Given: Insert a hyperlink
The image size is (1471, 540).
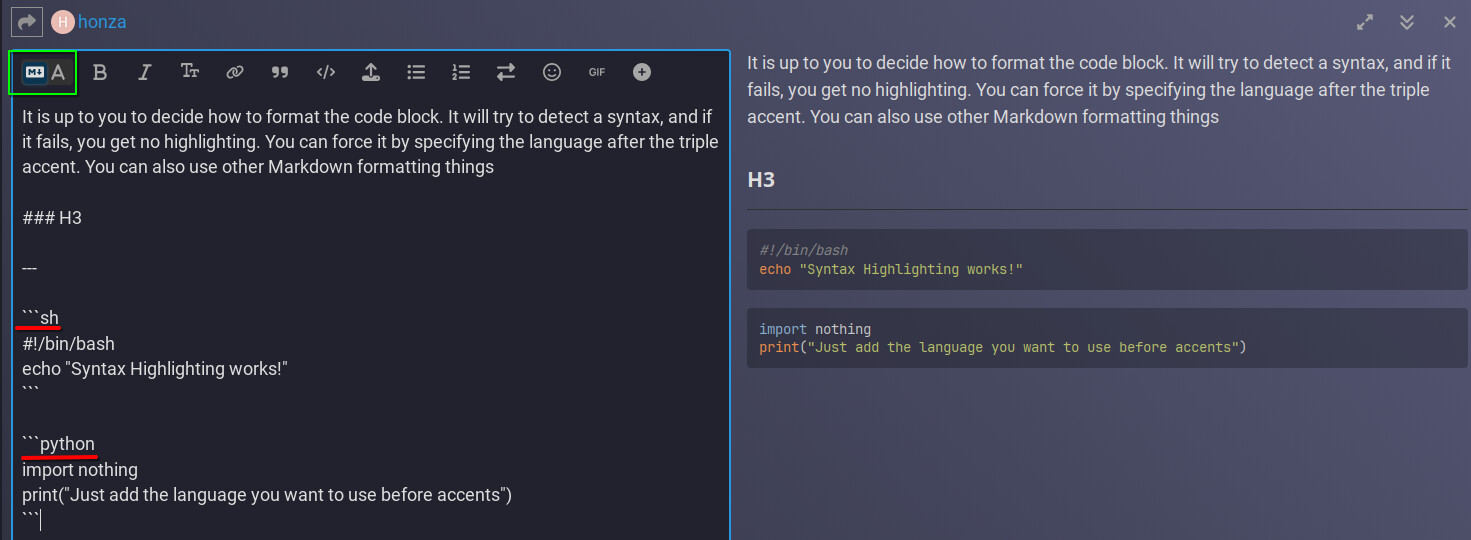Looking at the screenshot, I should click(235, 72).
